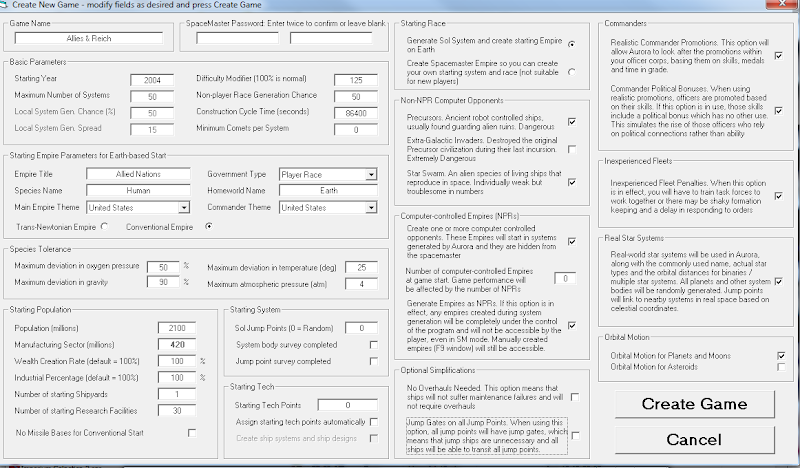
Task: Click the Difficulty Modifier field
Action: 356,80
